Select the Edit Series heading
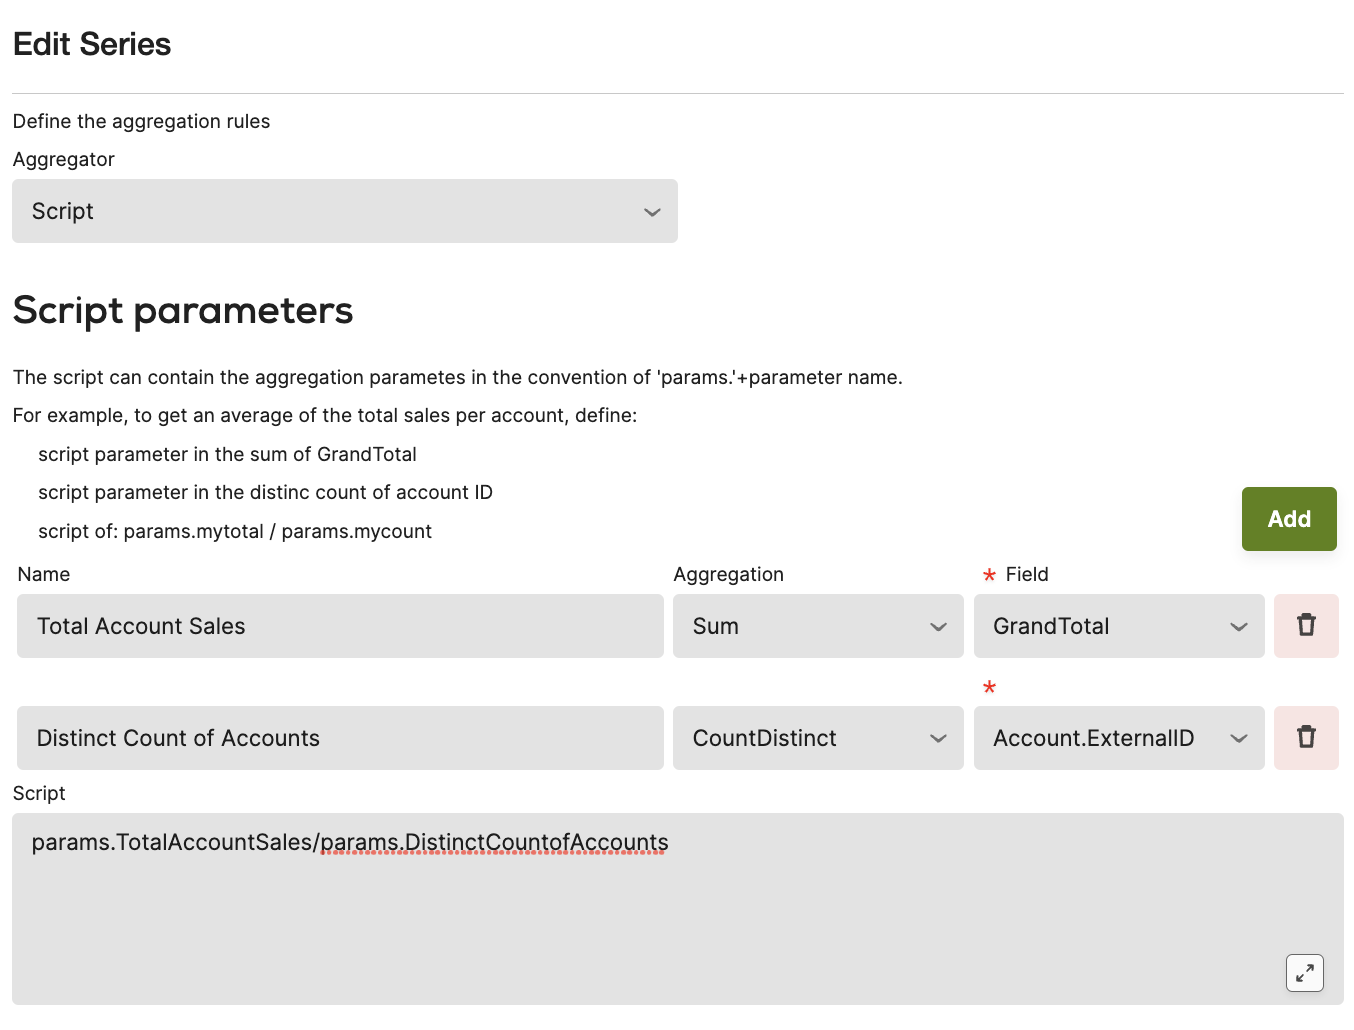Screen dimensions: 1354x1030 [92, 44]
